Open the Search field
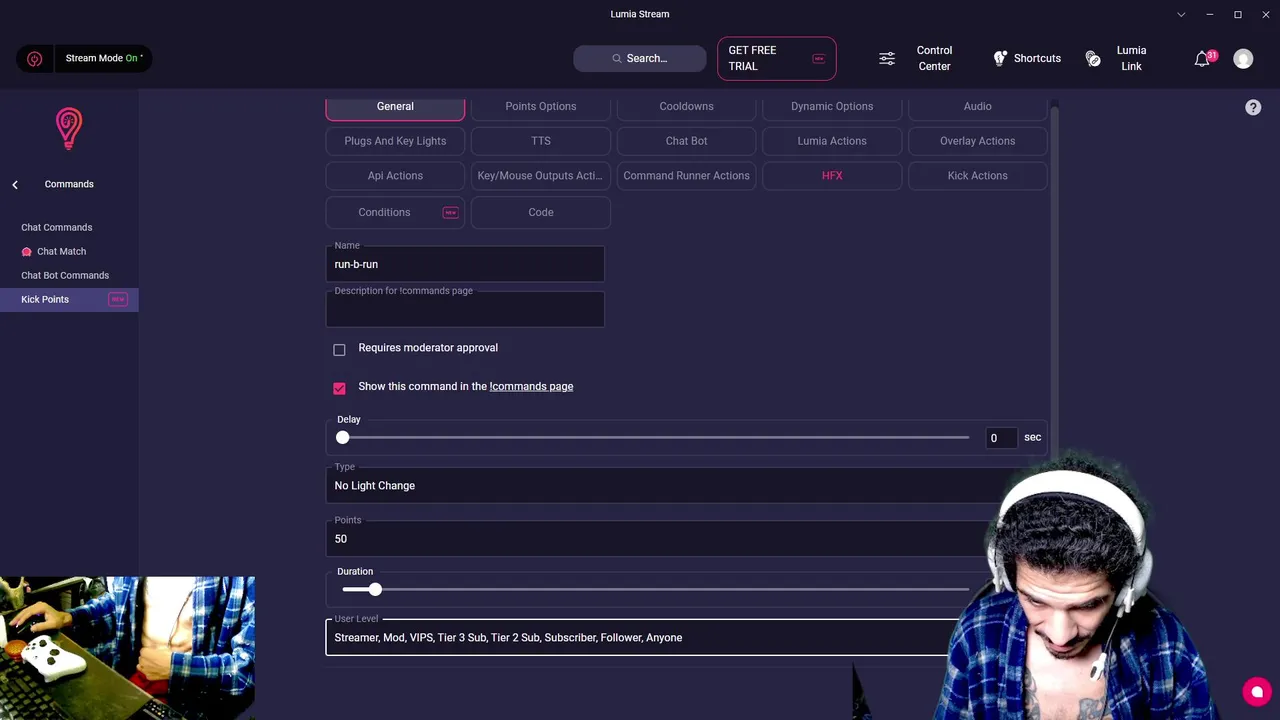The width and height of the screenshot is (1280, 720). coord(639,58)
